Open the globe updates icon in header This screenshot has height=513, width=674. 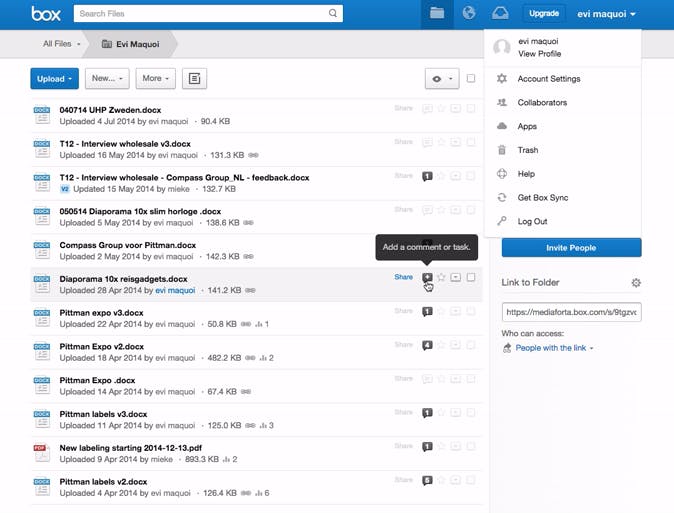coord(469,13)
